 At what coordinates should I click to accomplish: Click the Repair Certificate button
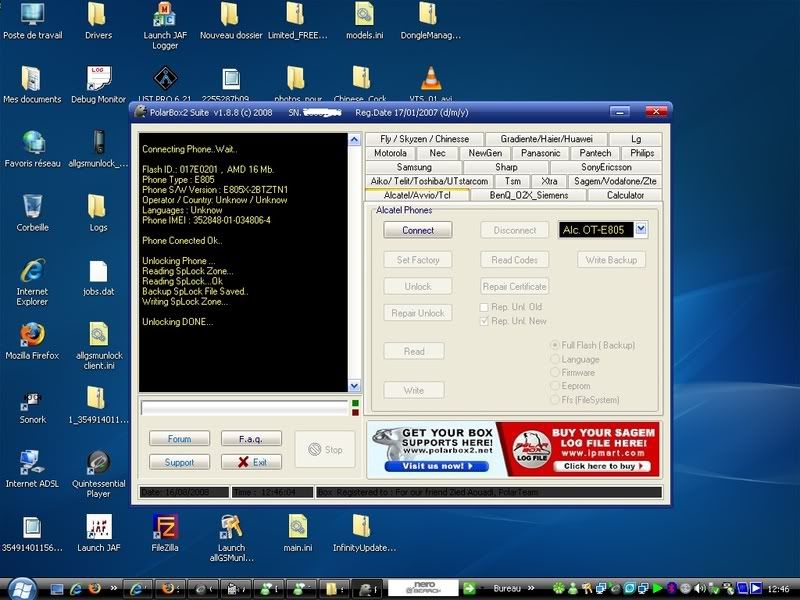pos(514,286)
